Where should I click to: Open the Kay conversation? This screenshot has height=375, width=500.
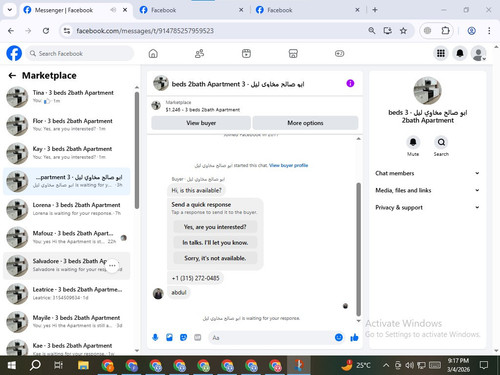pos(67,153)
